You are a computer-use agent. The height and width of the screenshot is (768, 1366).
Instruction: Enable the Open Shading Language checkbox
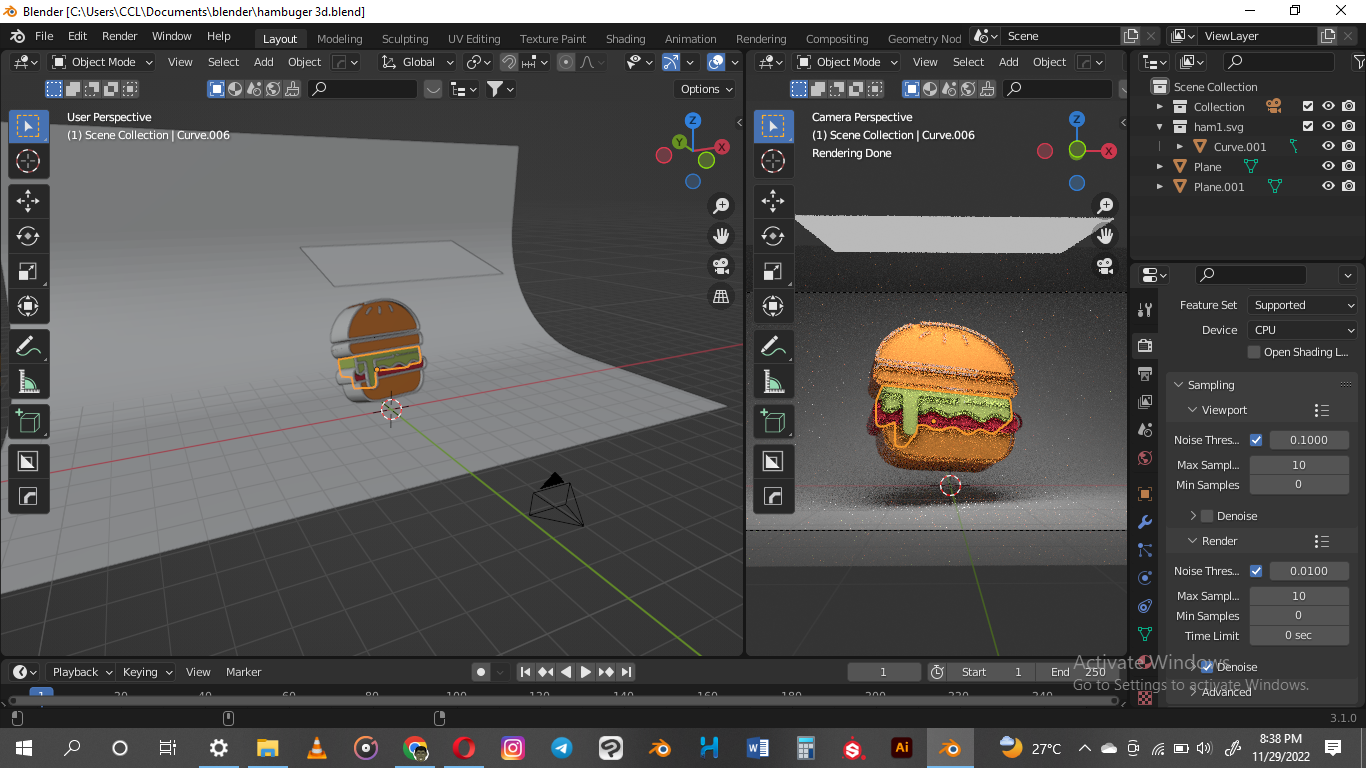pyautogui.click(x=1254, y=352)
